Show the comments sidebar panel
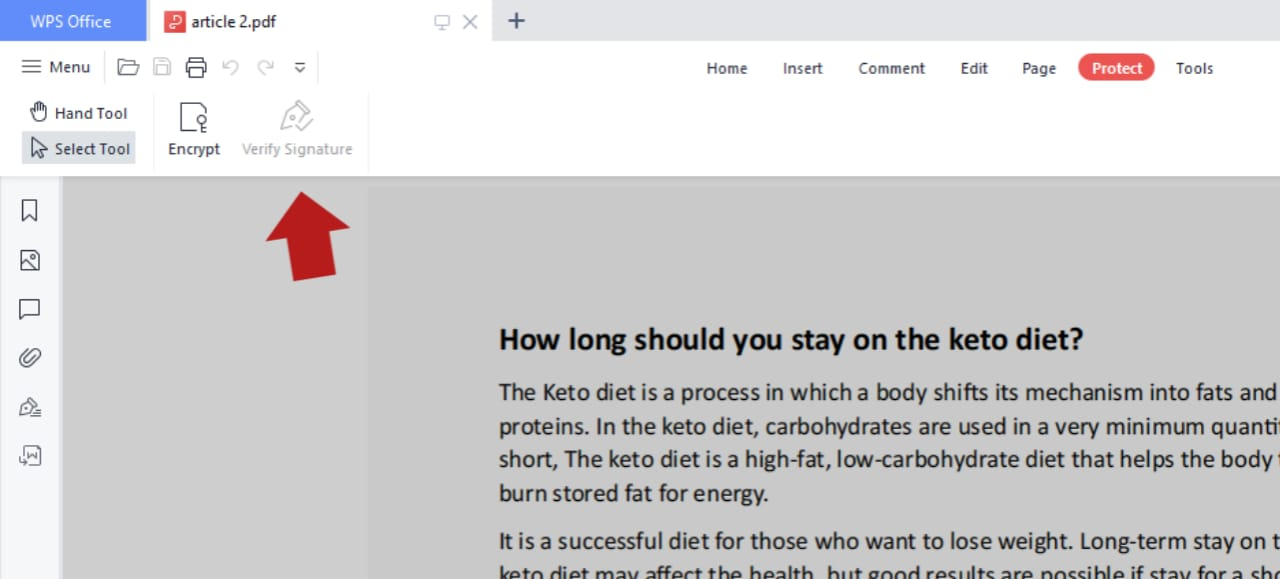Image resolution: width=1280 pixels, height=579 pixels. point(29,309)
